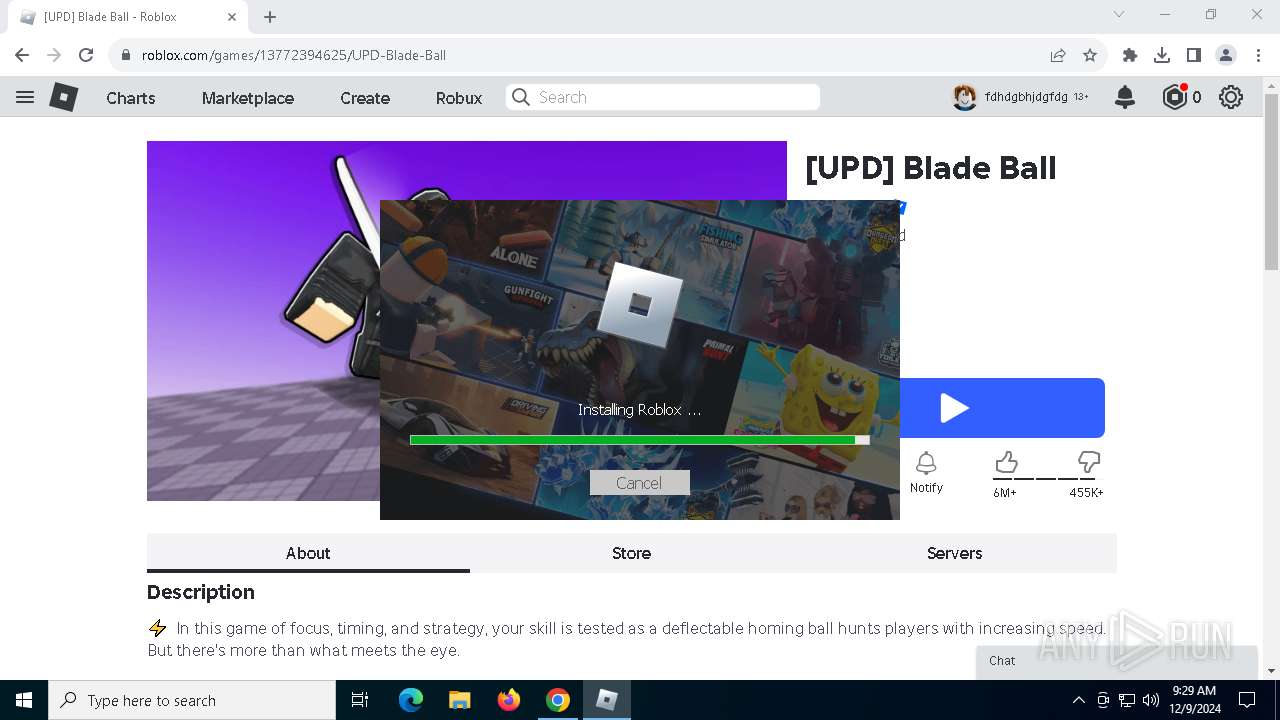1280x720 pixels.
Task: Open the taskbar clock and date
Action: point(1194,700)
